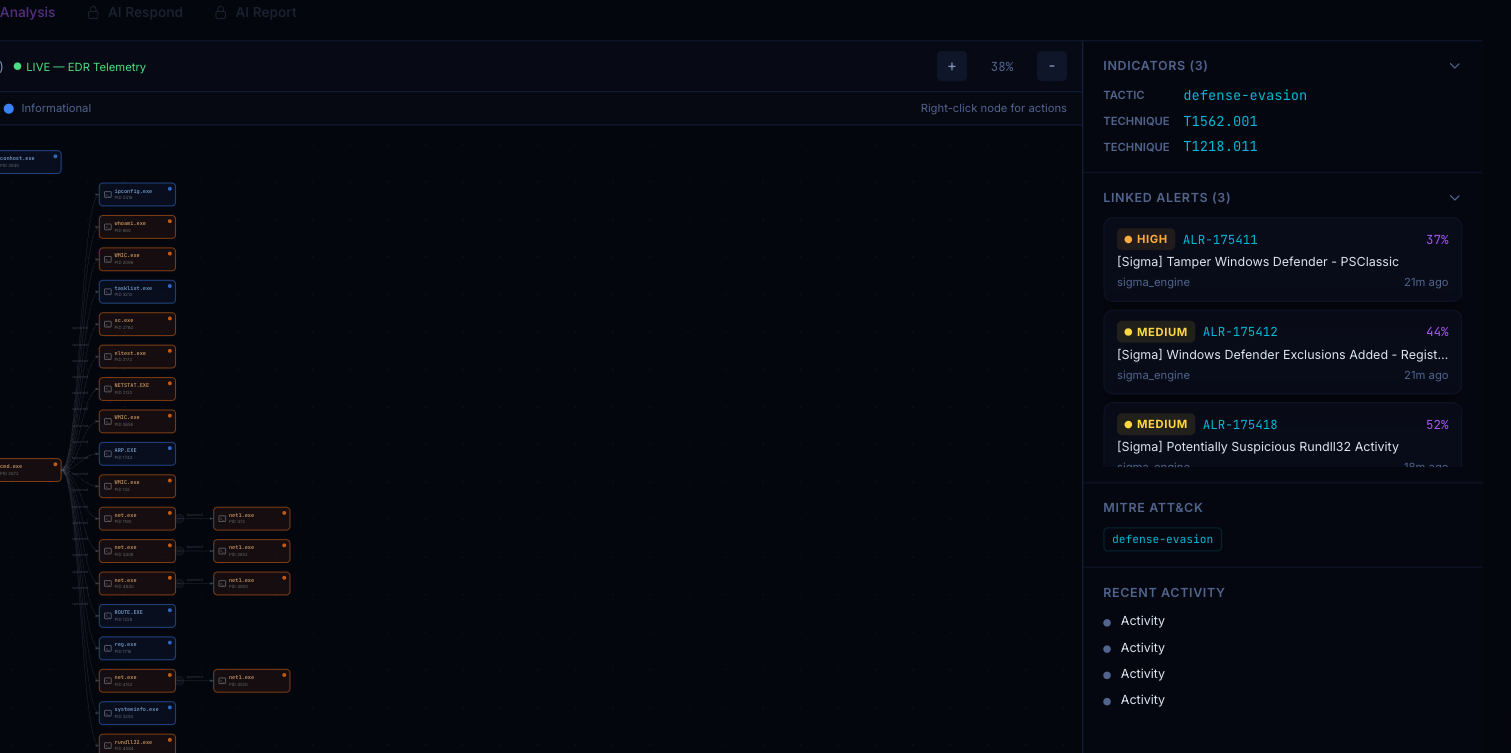Zoom out with the minus button
Viewport: 1511px width, 753px height.
[1052, 66]
